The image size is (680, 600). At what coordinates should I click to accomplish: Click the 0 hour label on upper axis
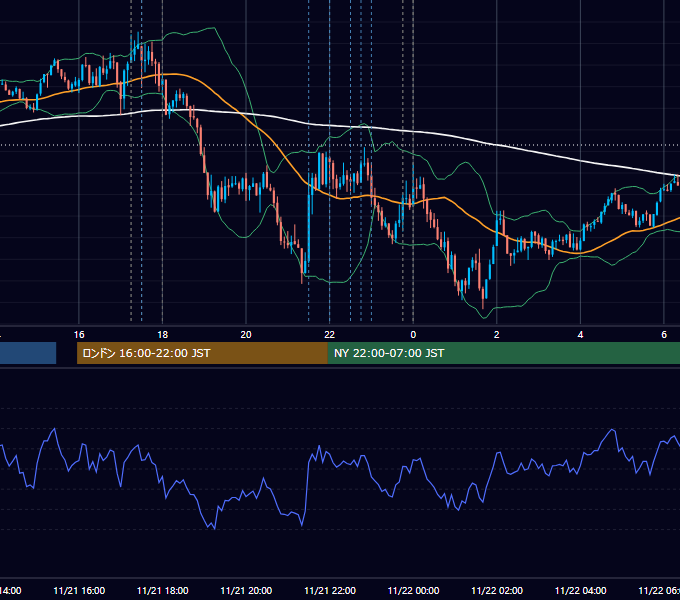click(x=413, y=335)
